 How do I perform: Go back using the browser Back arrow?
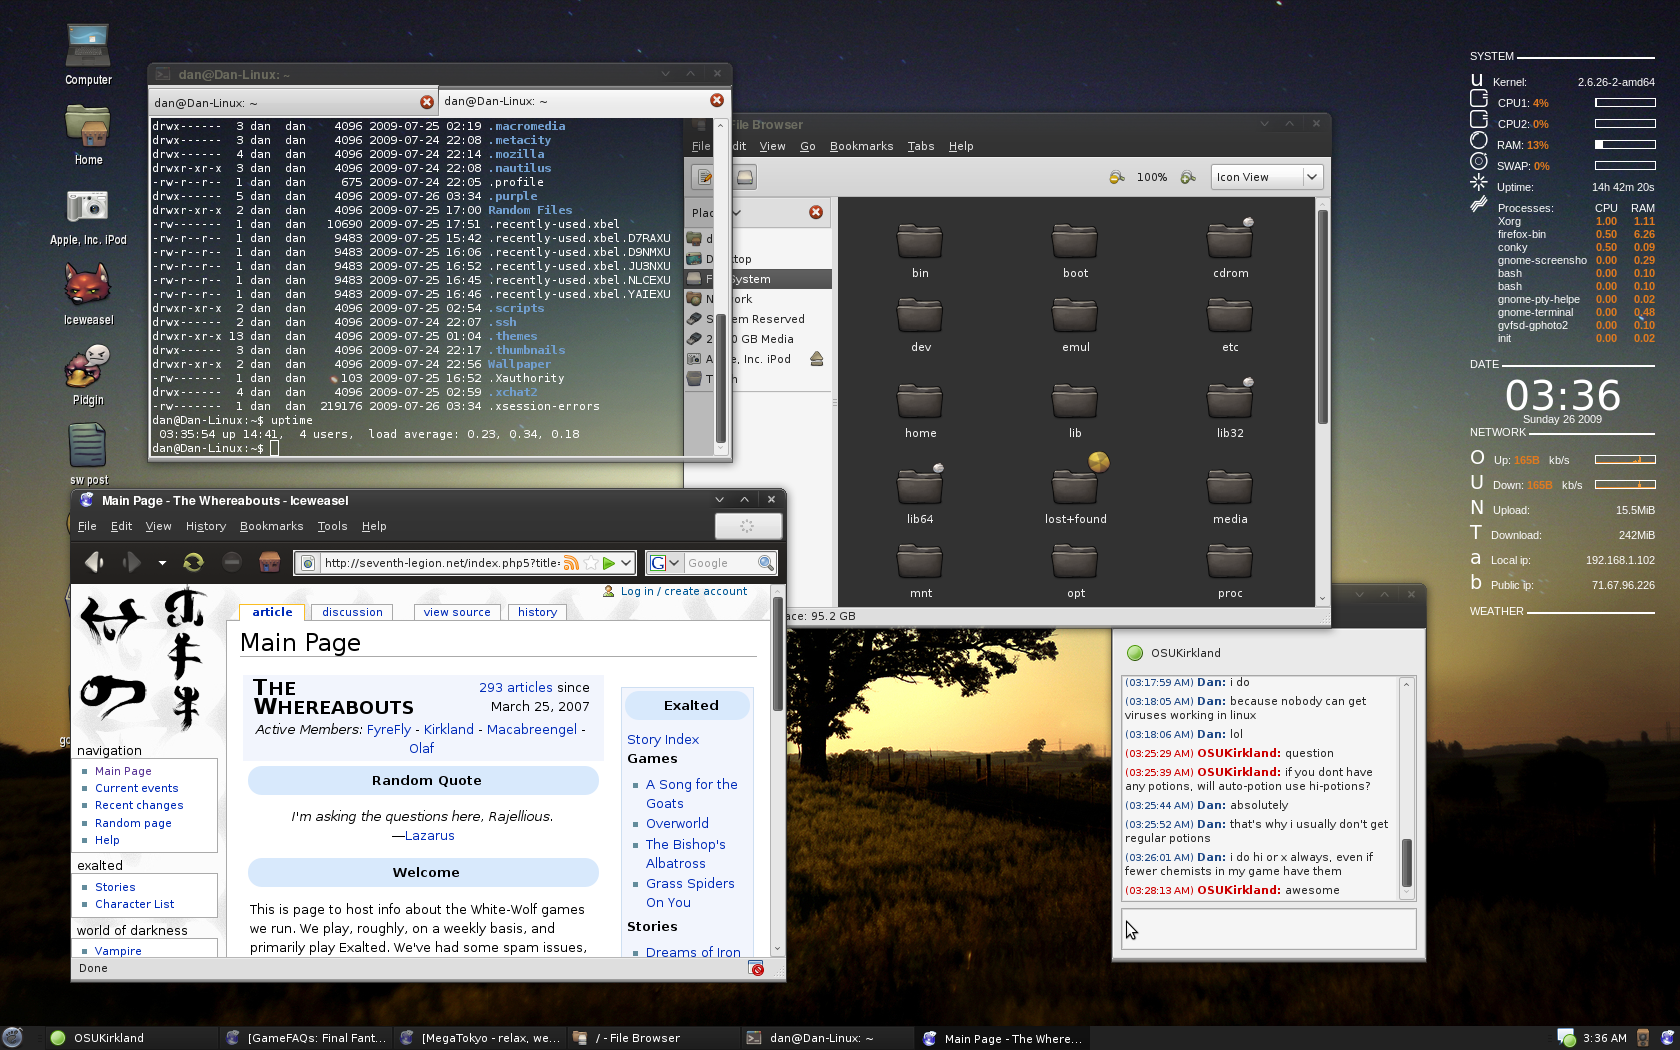pos(94,563)
